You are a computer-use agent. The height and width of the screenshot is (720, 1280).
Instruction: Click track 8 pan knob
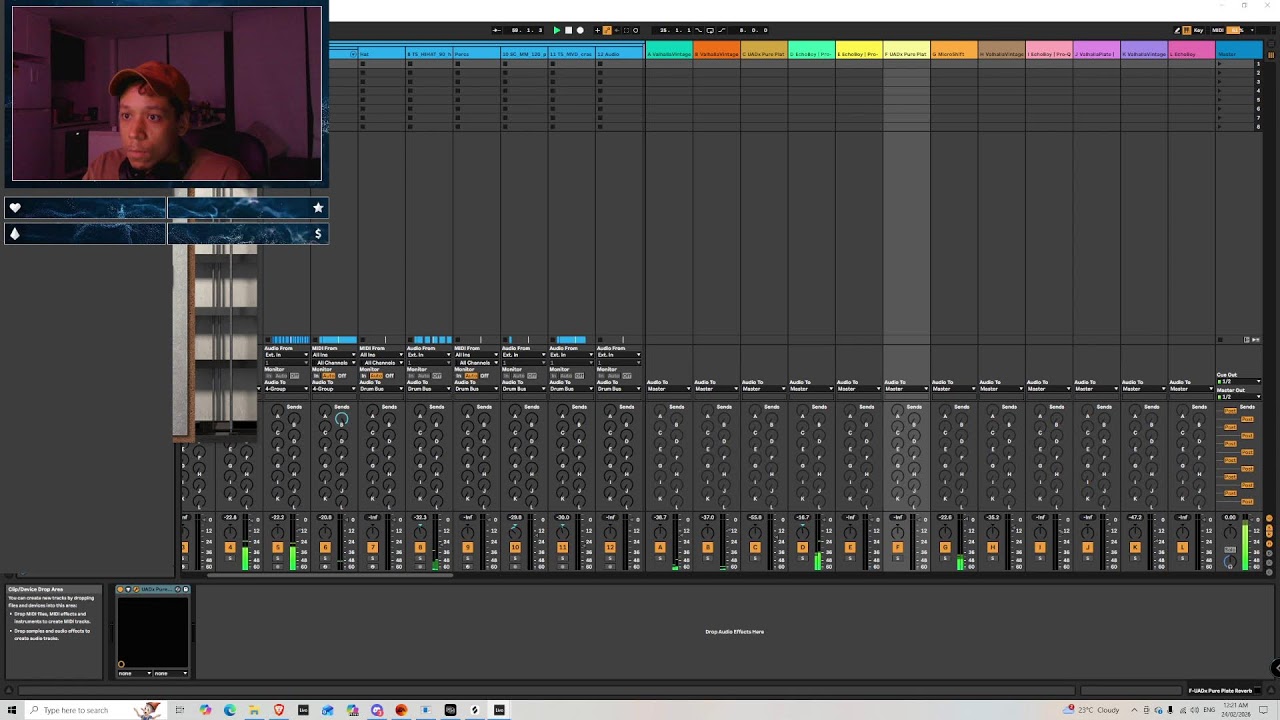[x=420, y=533]
